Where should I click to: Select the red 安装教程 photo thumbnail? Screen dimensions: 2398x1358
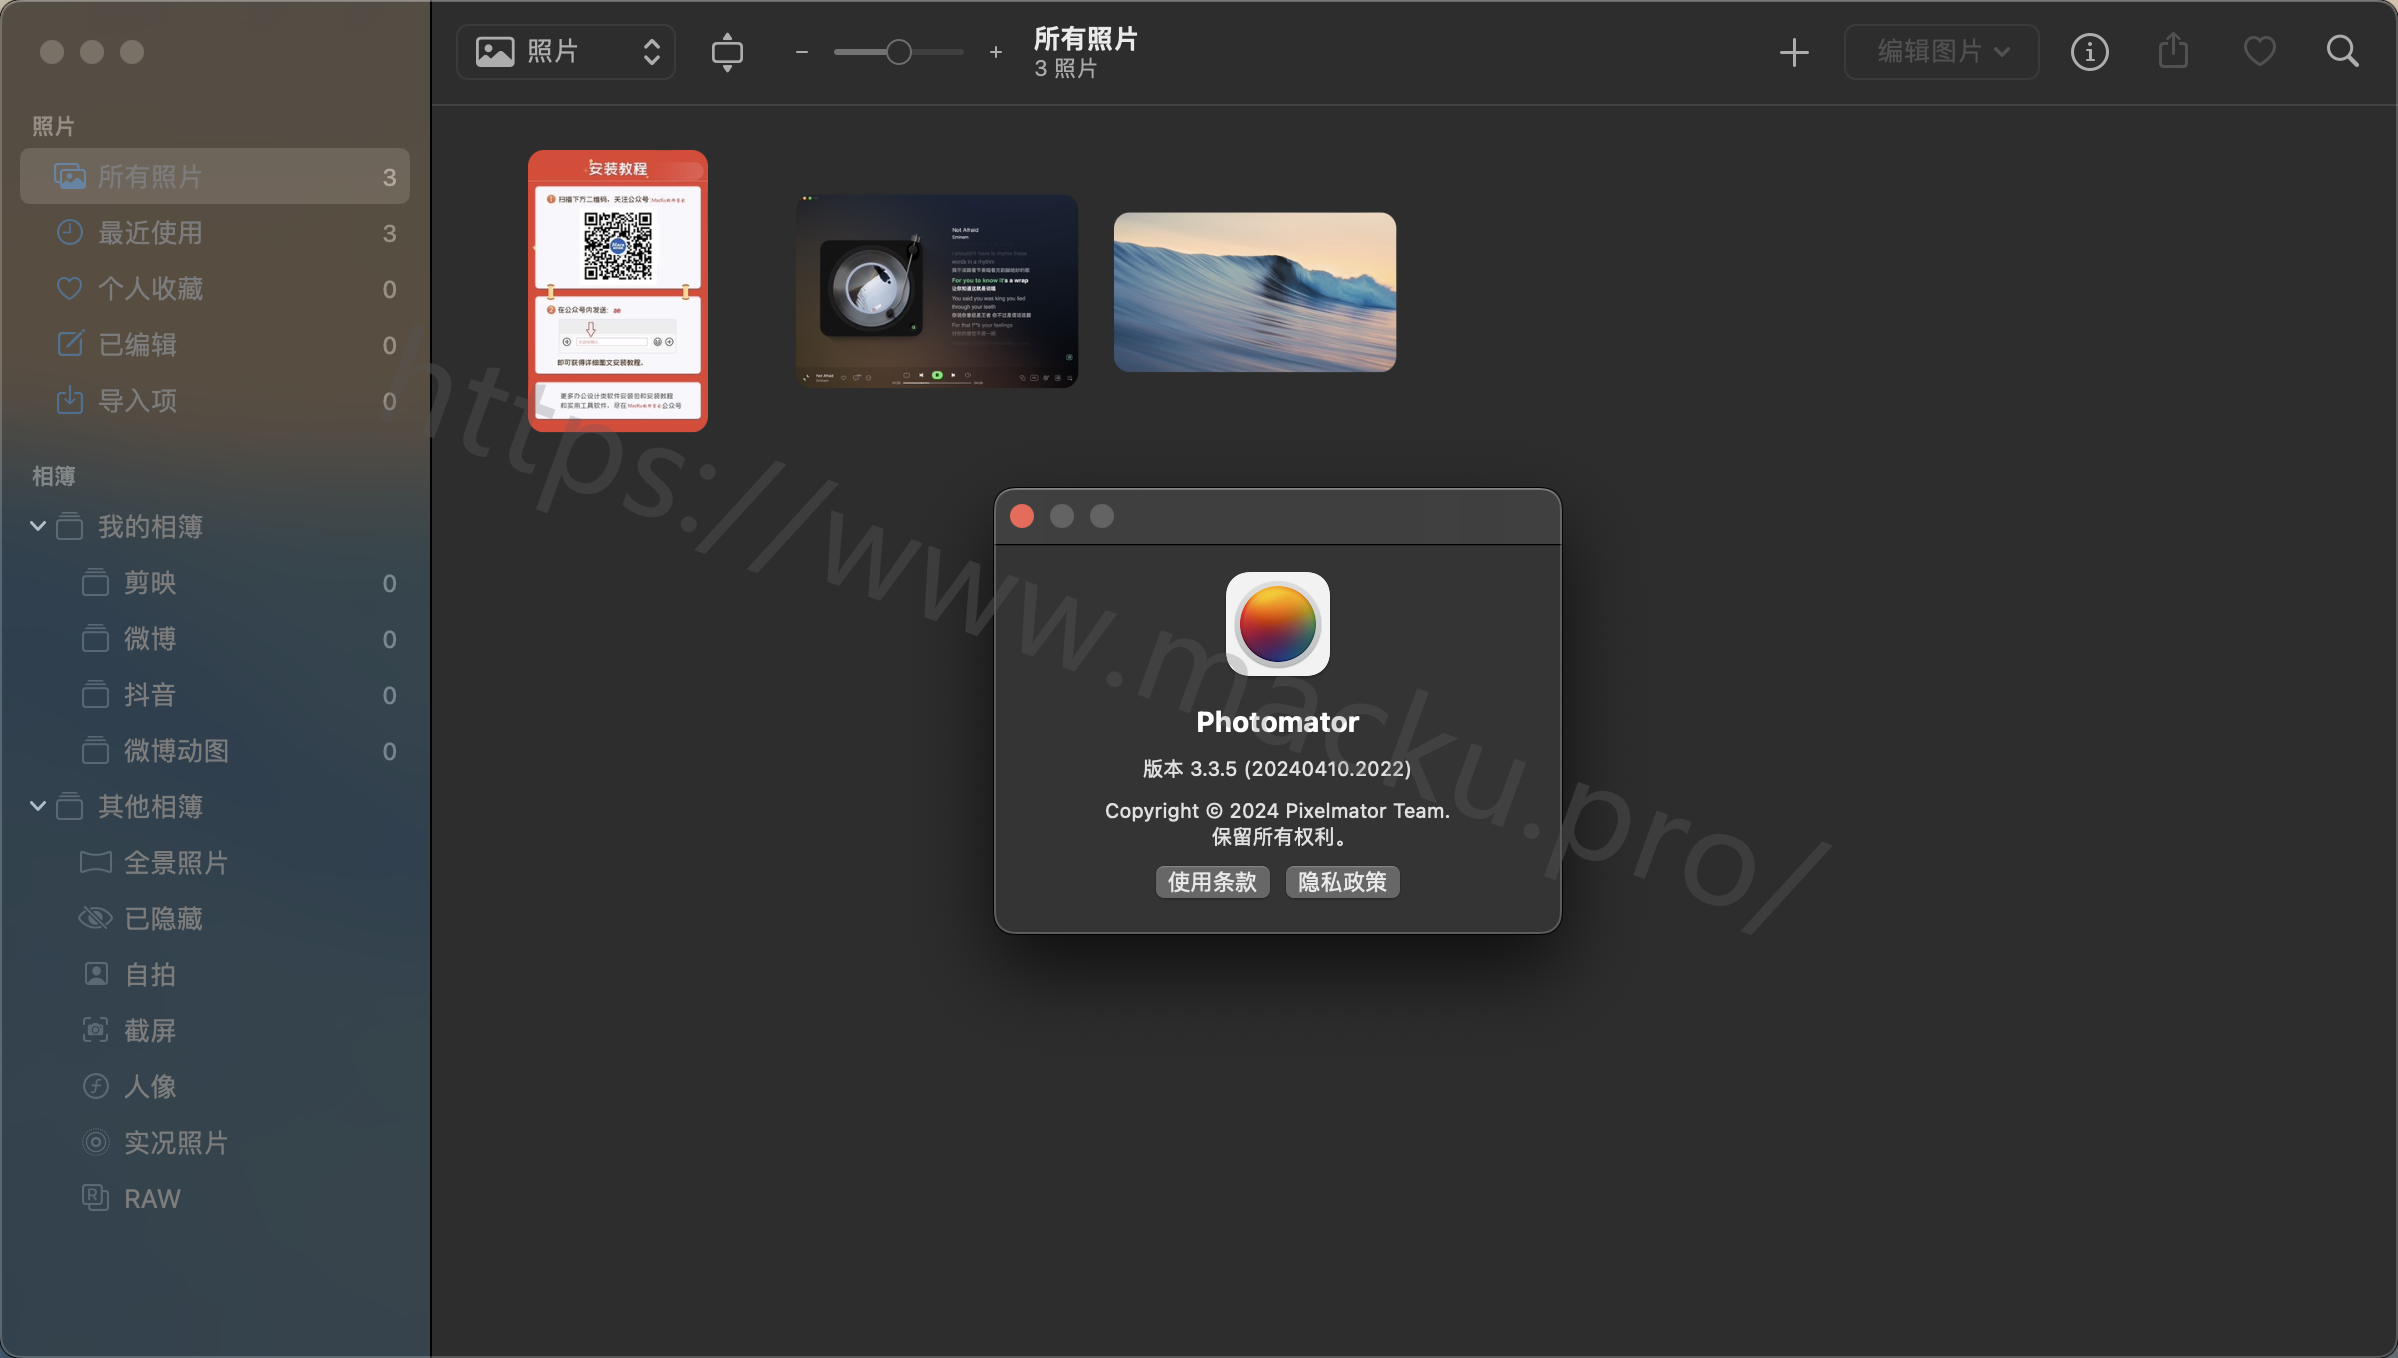pyautogui.click(x=618, y=291)
